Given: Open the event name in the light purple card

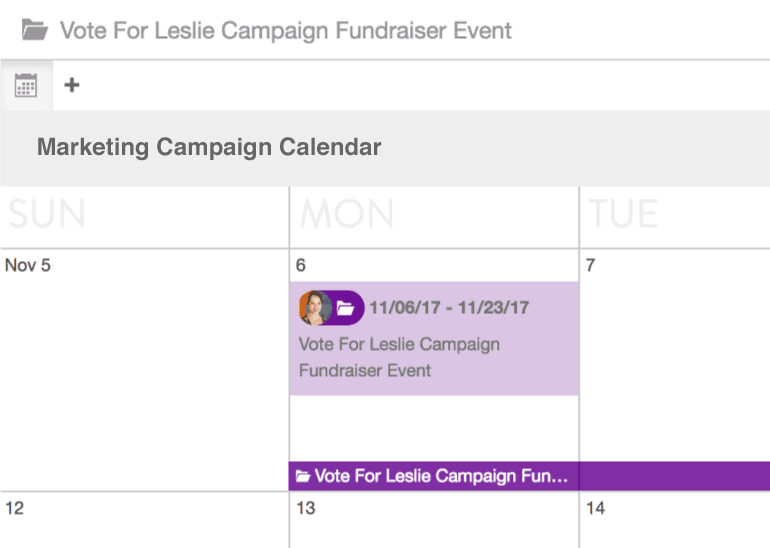Looking at the screenshot, I should click(399, 357).
